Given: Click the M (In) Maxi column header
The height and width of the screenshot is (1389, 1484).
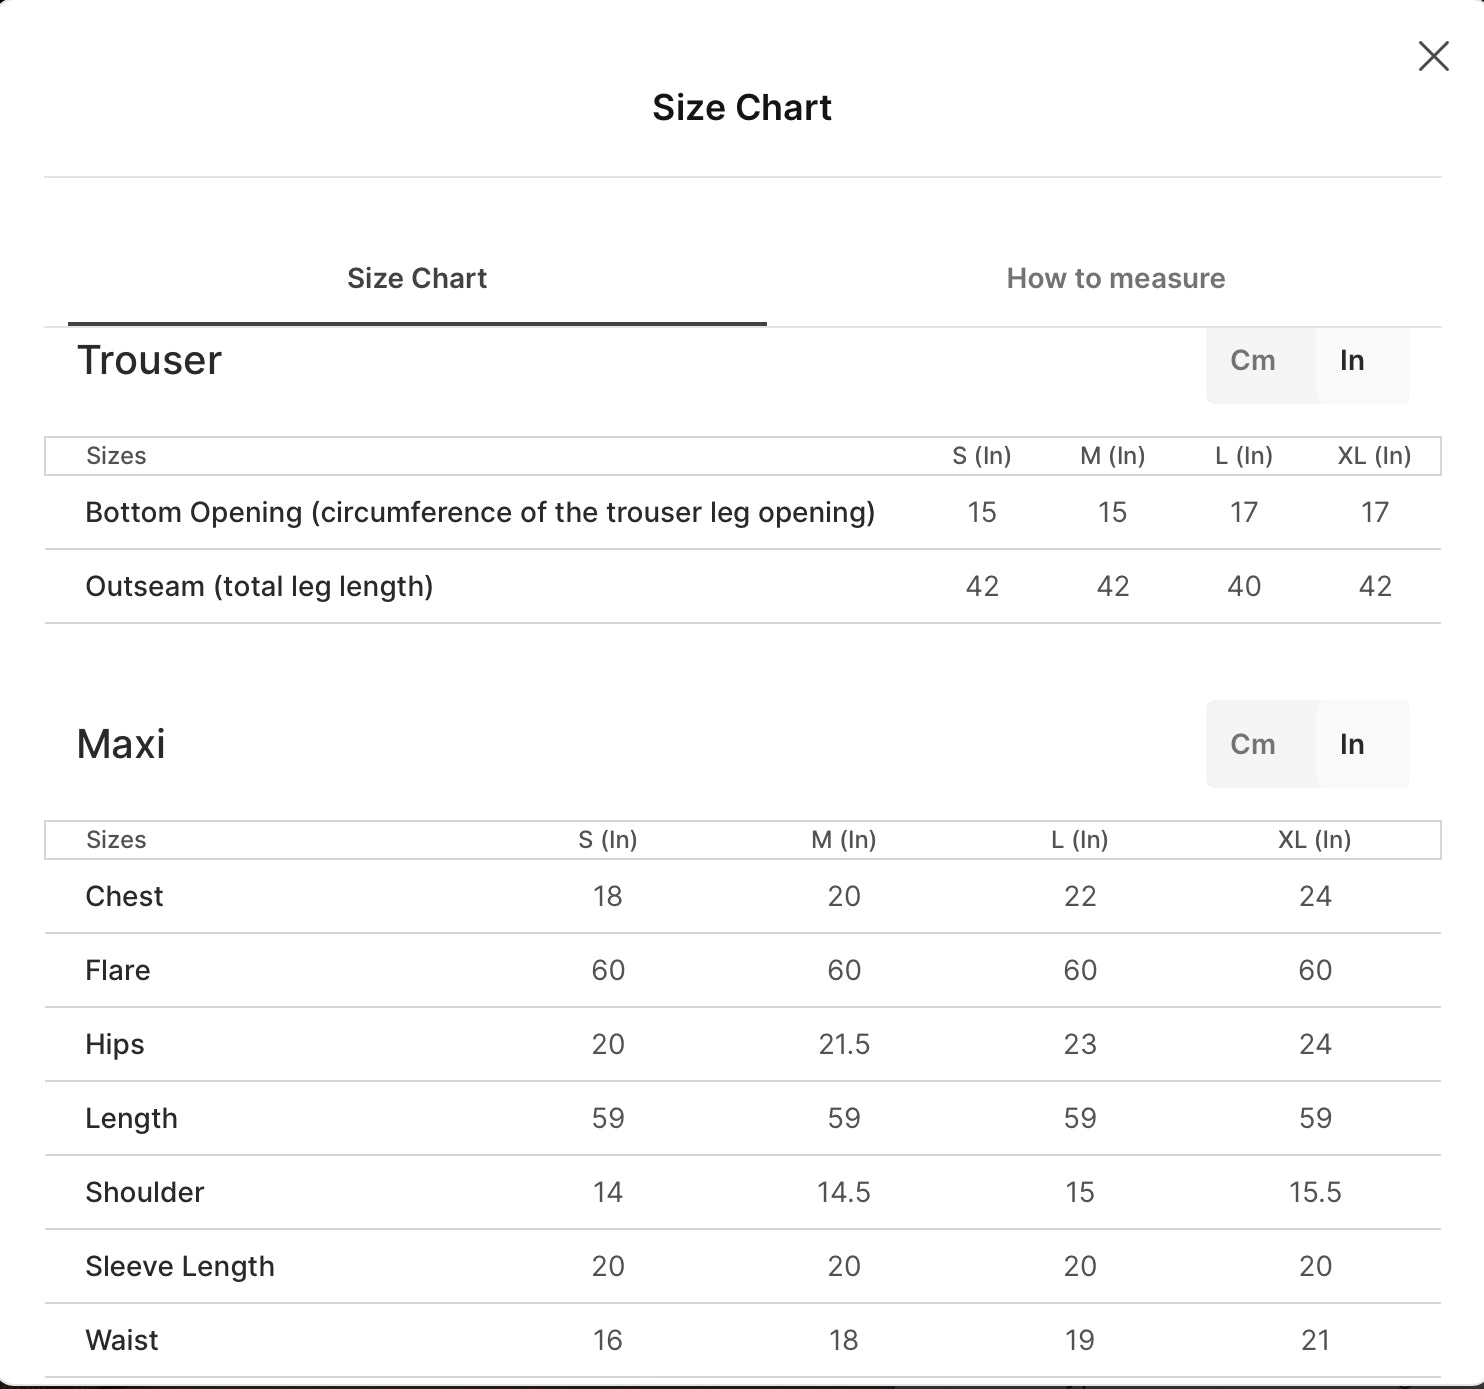Looking at the screenshot, I should [x=843, y=840].
